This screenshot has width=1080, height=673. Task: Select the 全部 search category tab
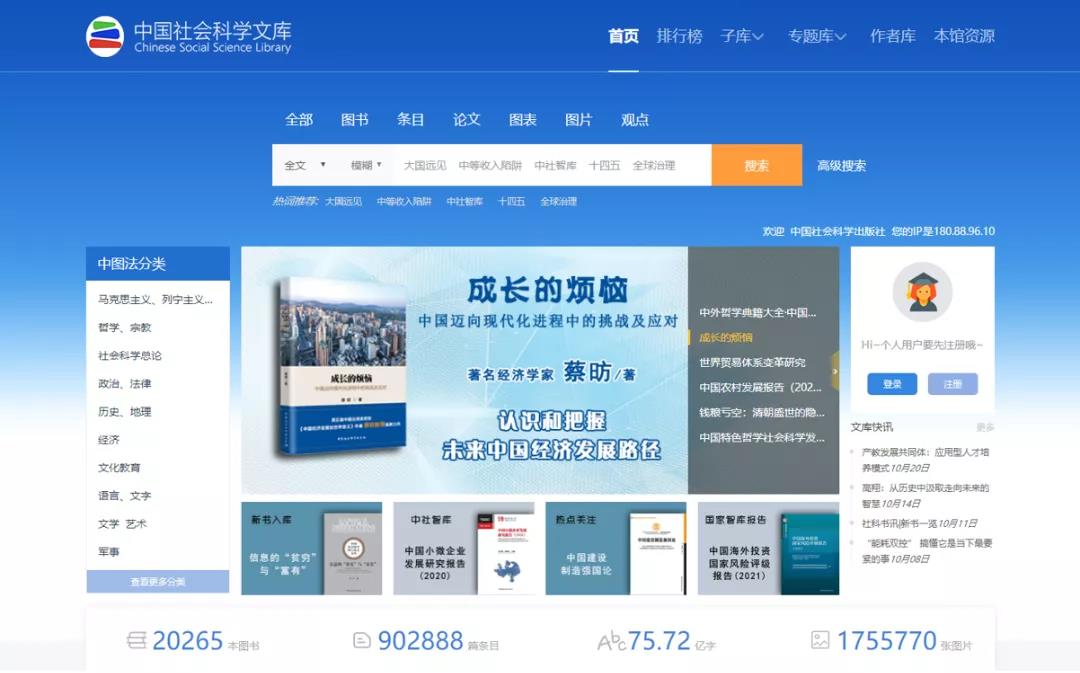pos(299,120)
